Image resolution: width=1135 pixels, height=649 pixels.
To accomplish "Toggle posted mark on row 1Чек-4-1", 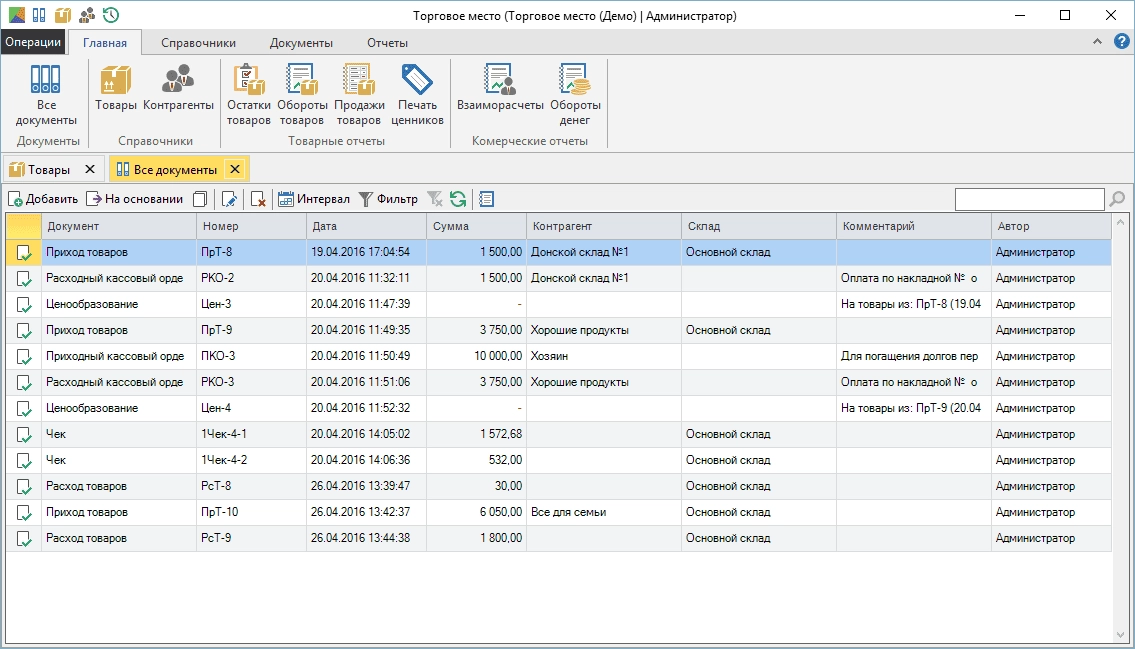I will 24,435.
